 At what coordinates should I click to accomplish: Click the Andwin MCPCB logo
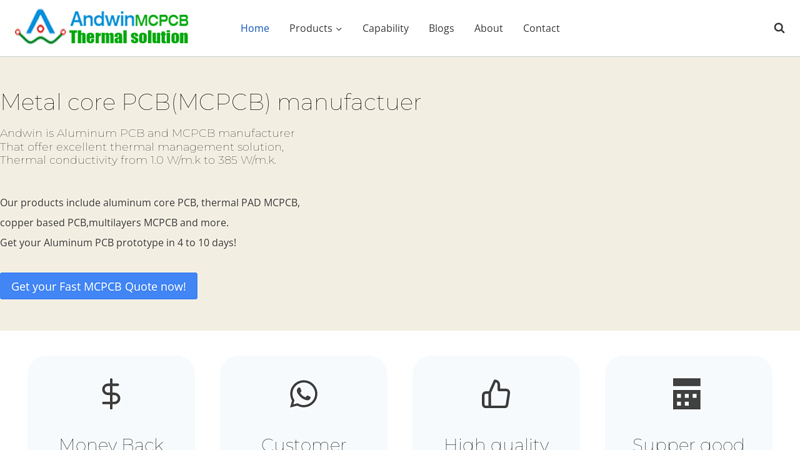102,27
